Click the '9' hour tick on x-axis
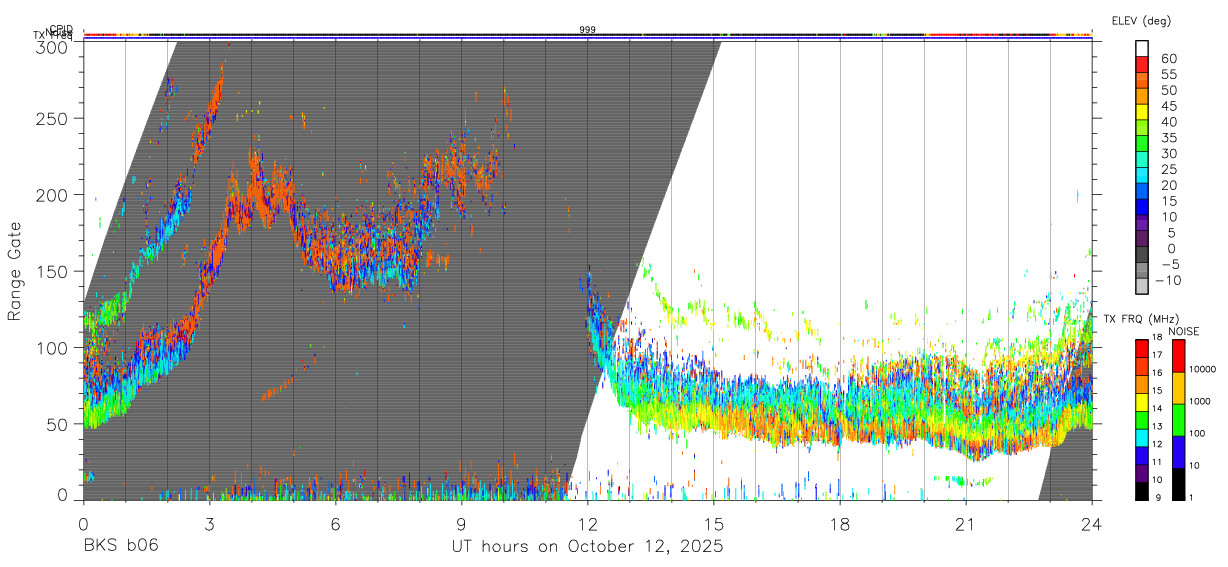The width and height of the screenshot is (1228, 567). 462,524
